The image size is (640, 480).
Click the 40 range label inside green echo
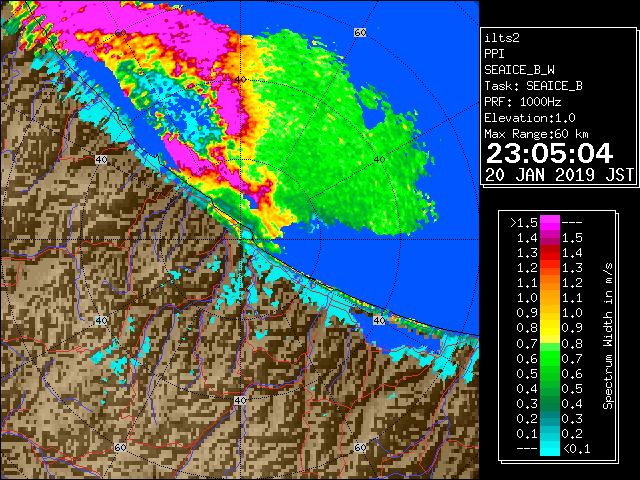tap(379, 160)
